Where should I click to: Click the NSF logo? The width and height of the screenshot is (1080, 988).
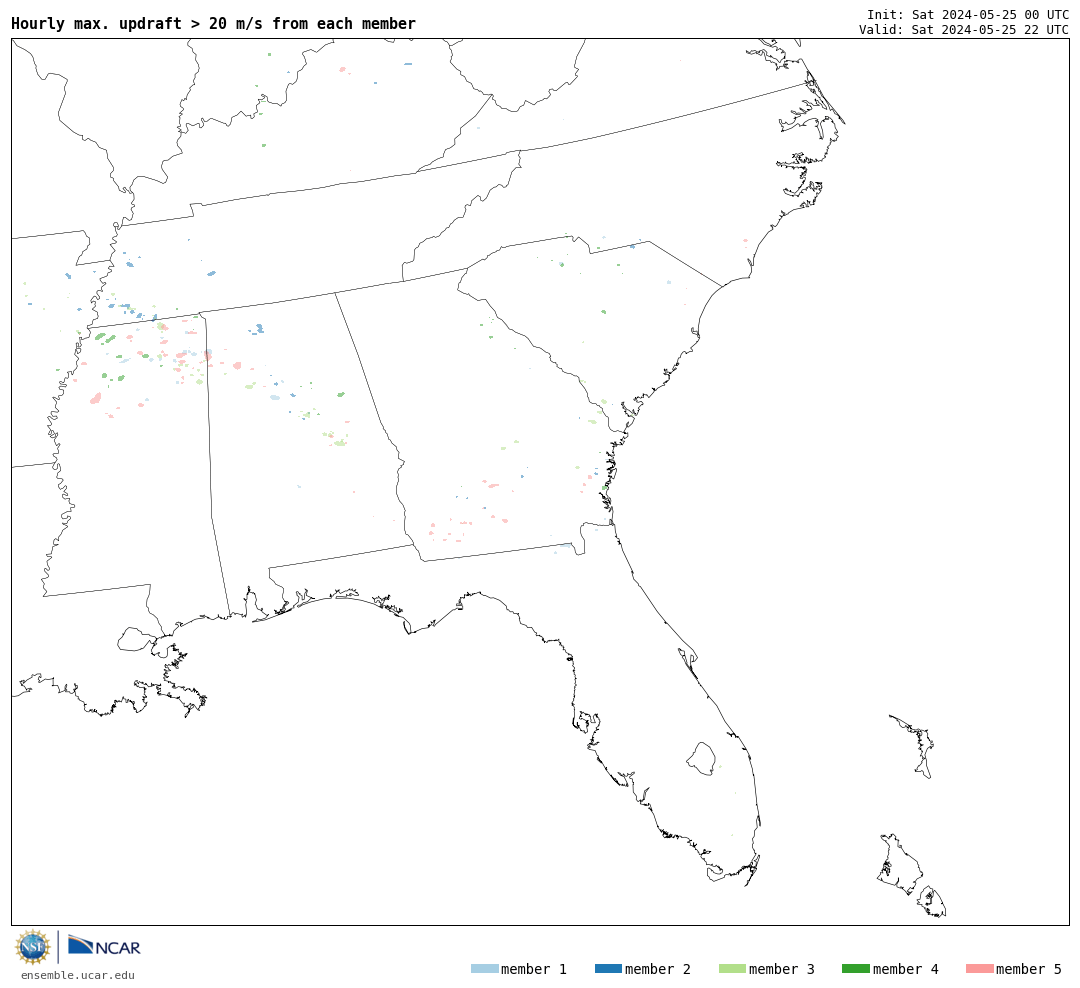click(x=32, y=947)
